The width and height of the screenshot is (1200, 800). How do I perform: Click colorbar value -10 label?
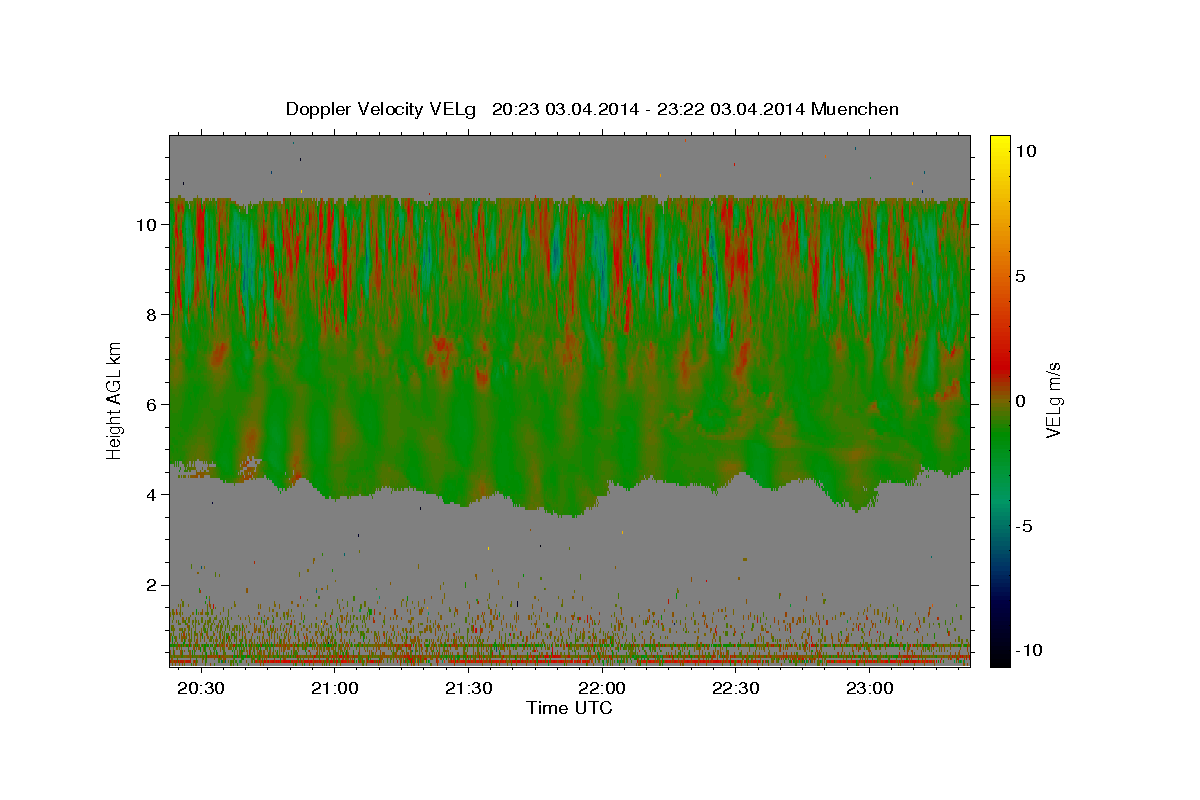pos(1030,651)
